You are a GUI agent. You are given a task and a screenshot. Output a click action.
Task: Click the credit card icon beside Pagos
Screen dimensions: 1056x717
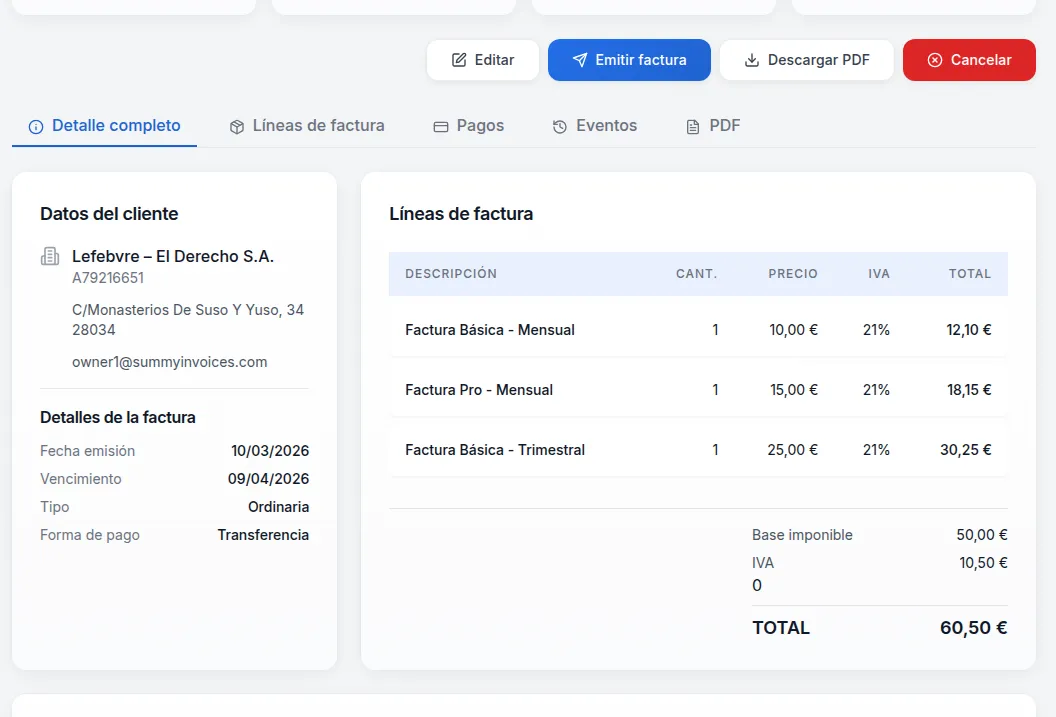[440, 127]
